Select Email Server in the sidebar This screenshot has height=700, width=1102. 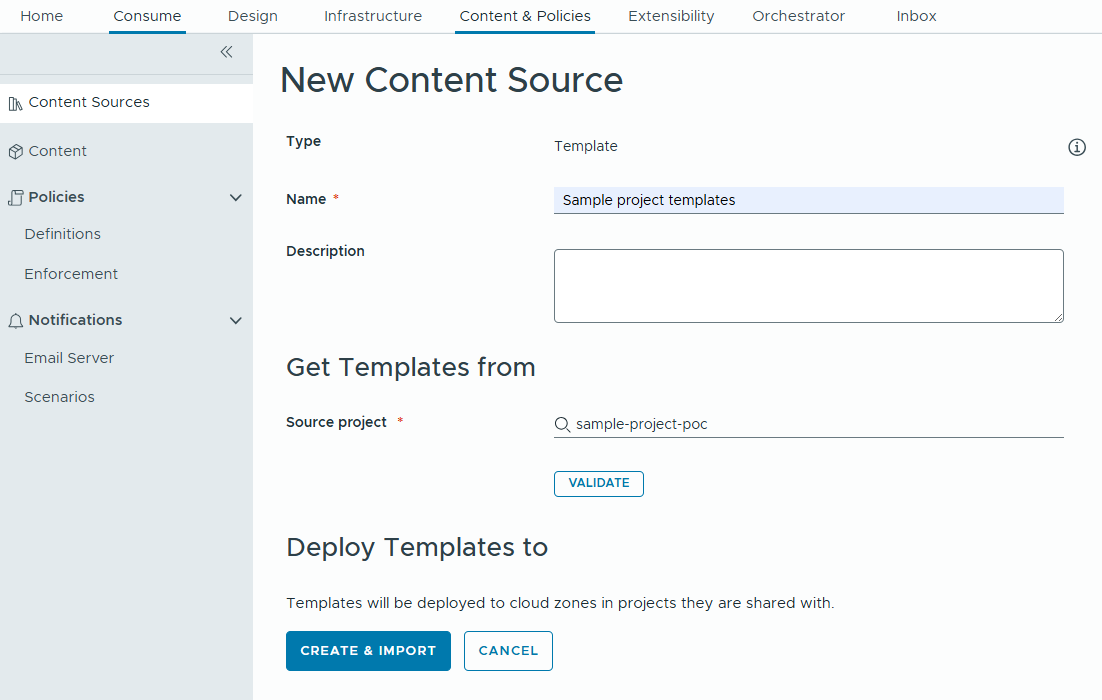69,358
